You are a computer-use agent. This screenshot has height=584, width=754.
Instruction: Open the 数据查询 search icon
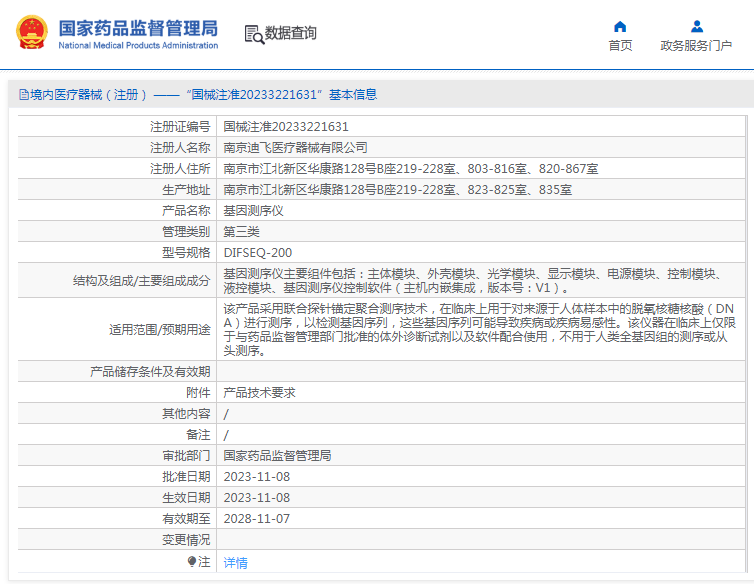pos(254,34)
